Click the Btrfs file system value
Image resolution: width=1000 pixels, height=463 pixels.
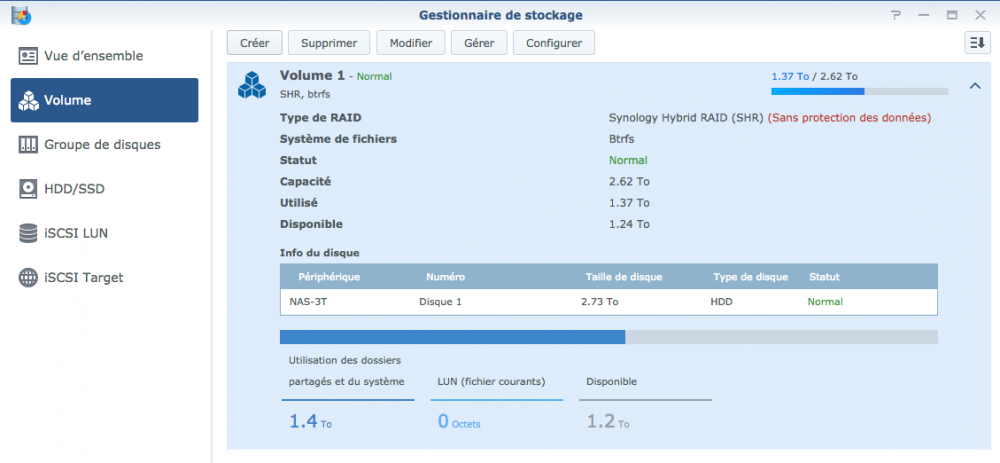point(622,139)
